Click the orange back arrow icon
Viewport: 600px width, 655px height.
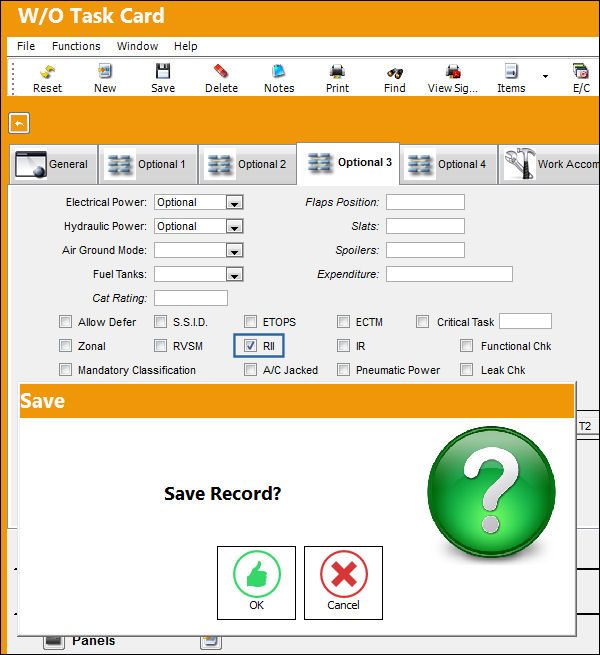pos(19,123)
